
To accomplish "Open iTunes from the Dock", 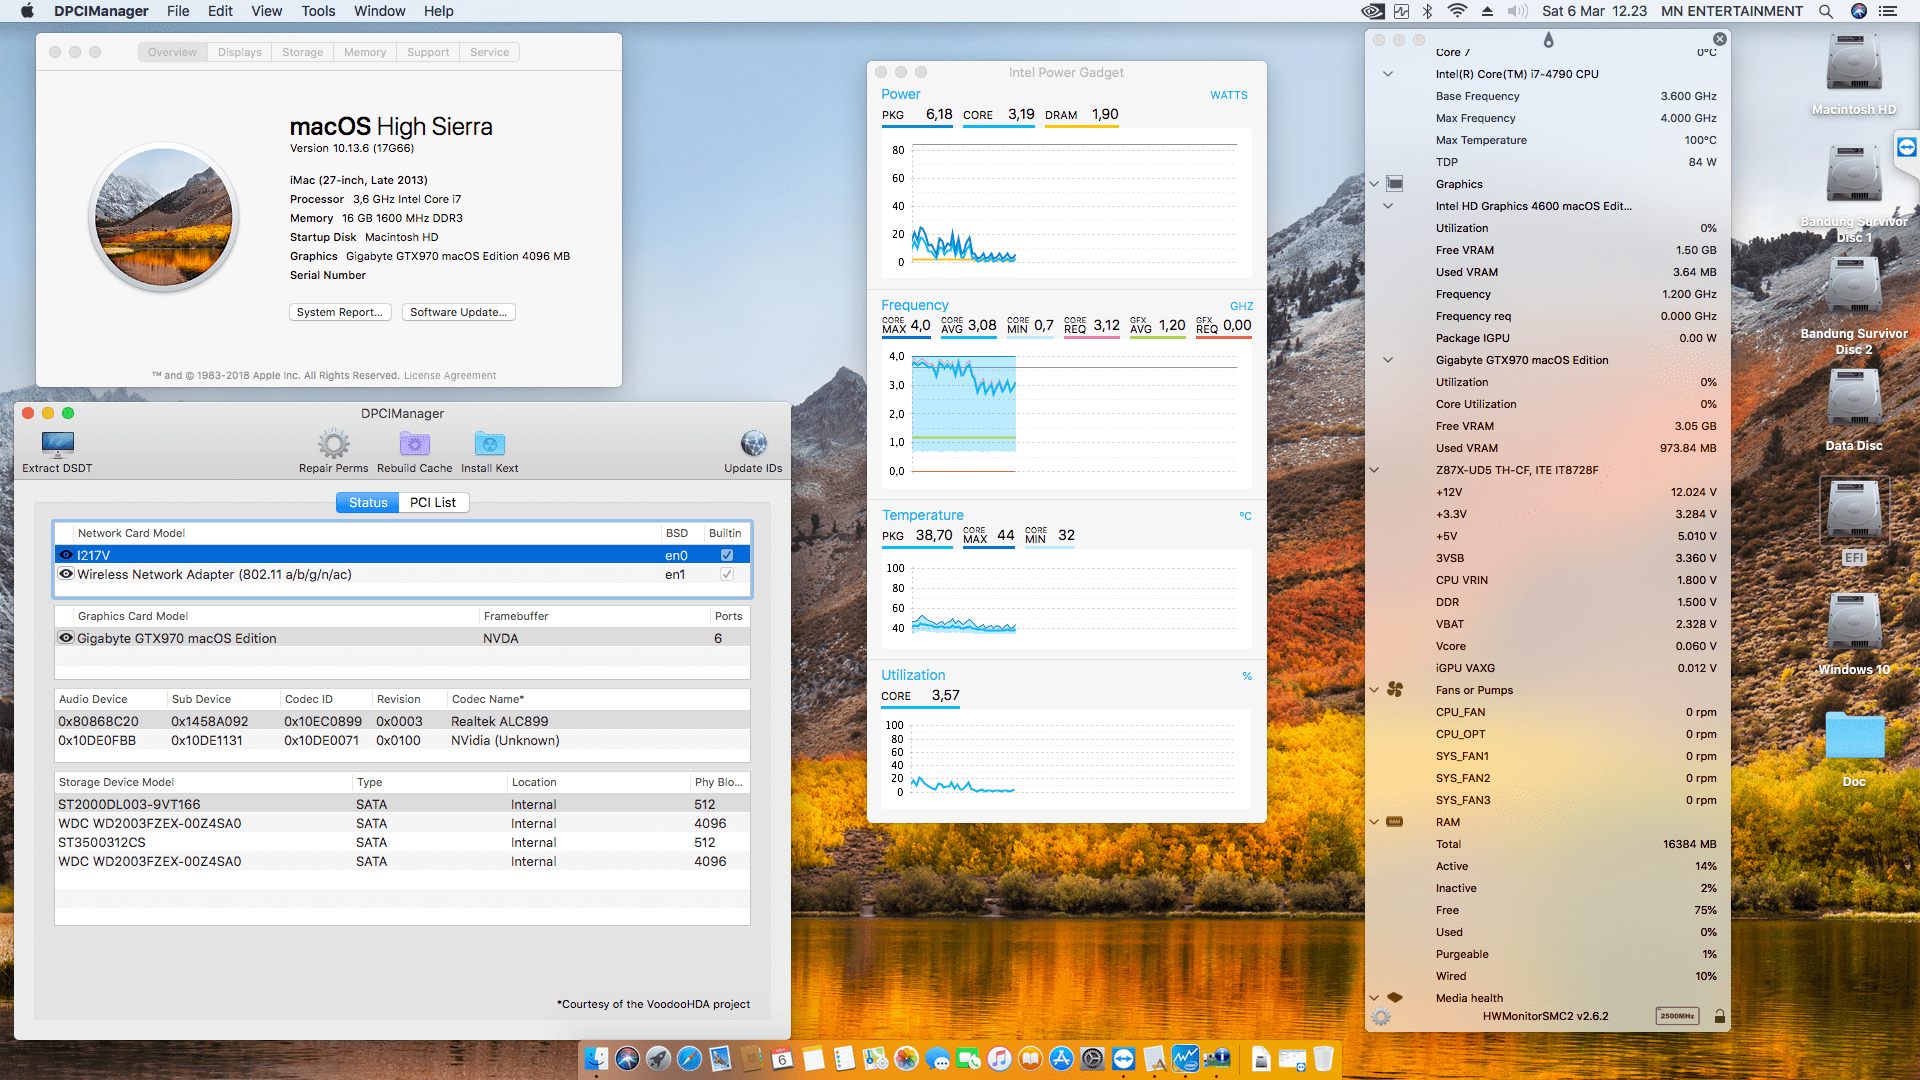I will [999, 1058].
